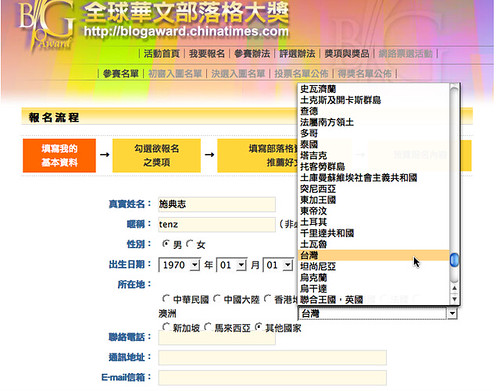This screenshot has width=500, height=391.
Task: Open the birth month dropdown before 月
Action: [x=232, y=265]
